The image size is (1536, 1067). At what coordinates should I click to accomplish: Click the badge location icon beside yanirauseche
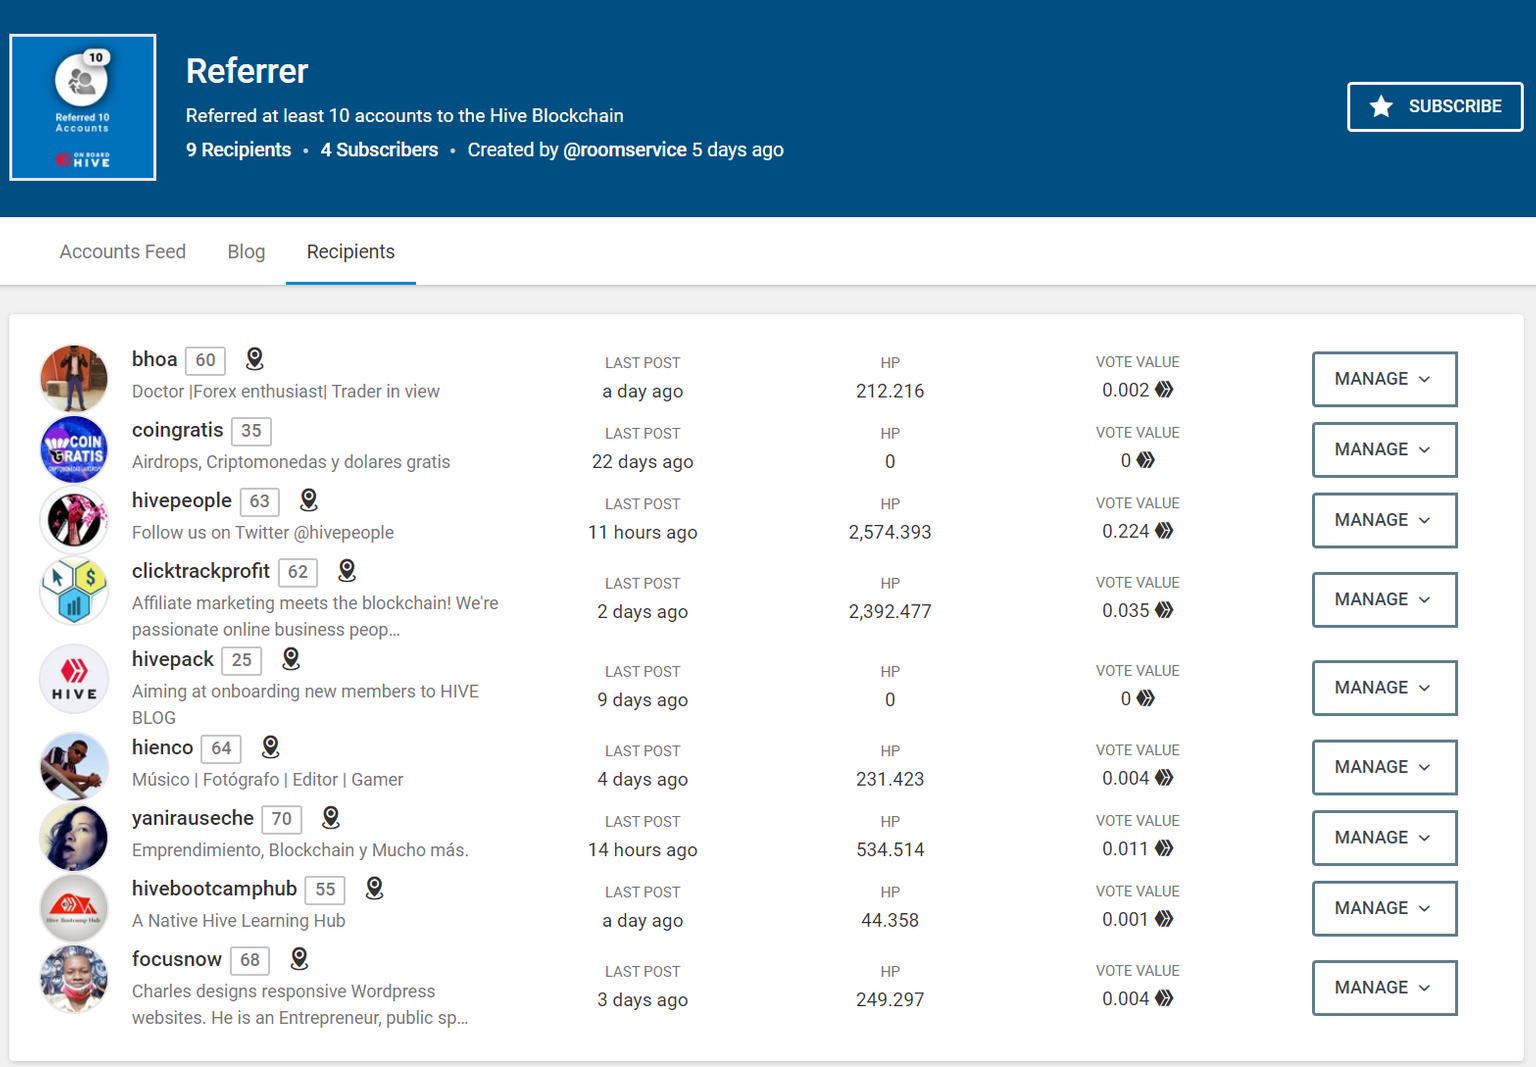click(x=331, y=818)
